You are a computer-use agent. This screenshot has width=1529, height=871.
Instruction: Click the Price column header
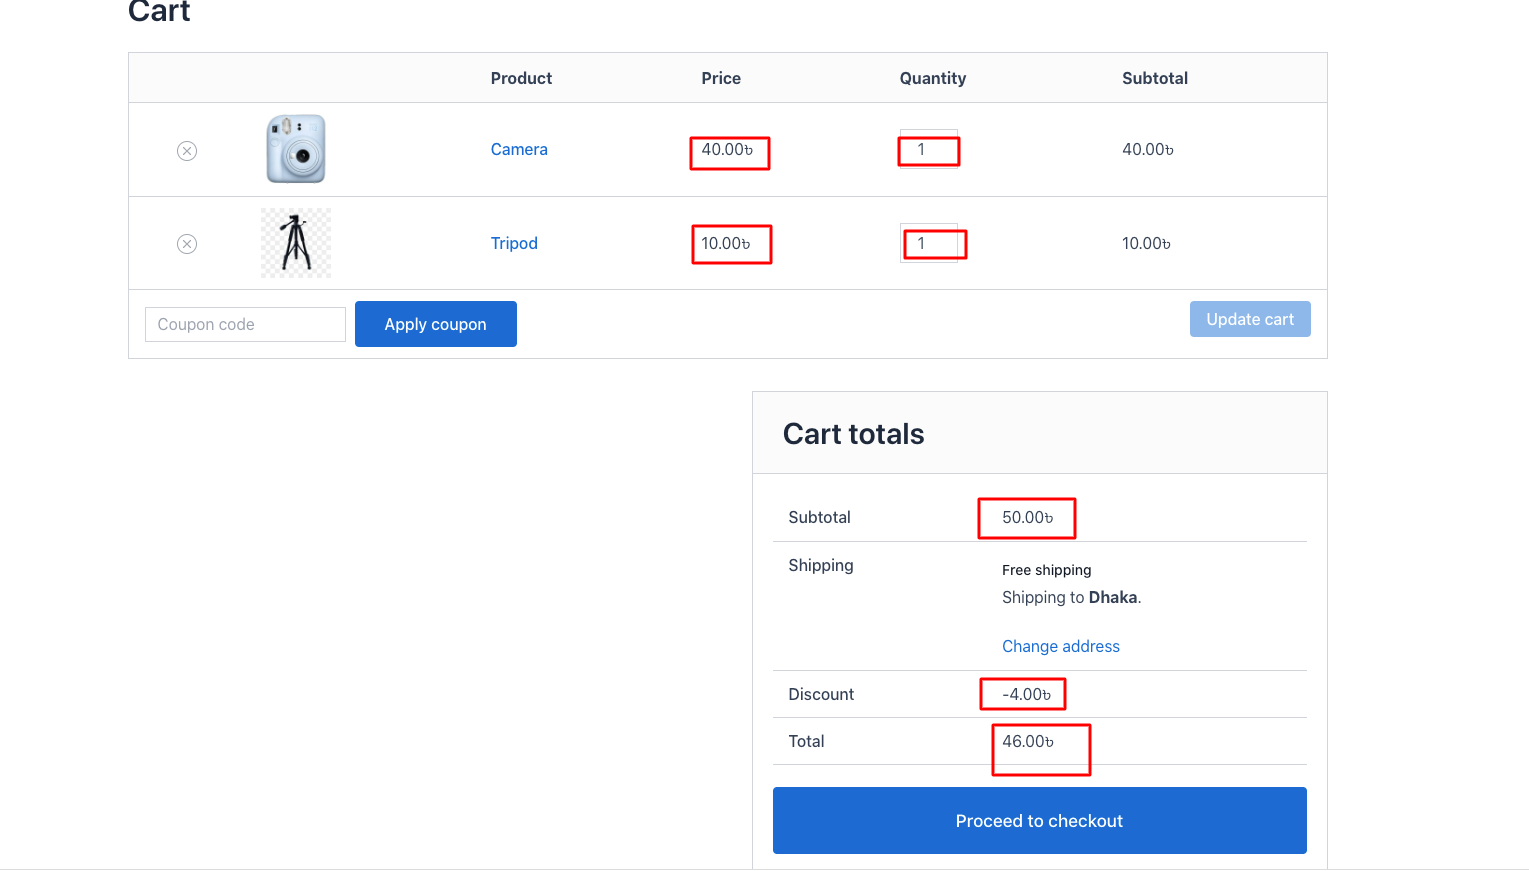(721, 78)
